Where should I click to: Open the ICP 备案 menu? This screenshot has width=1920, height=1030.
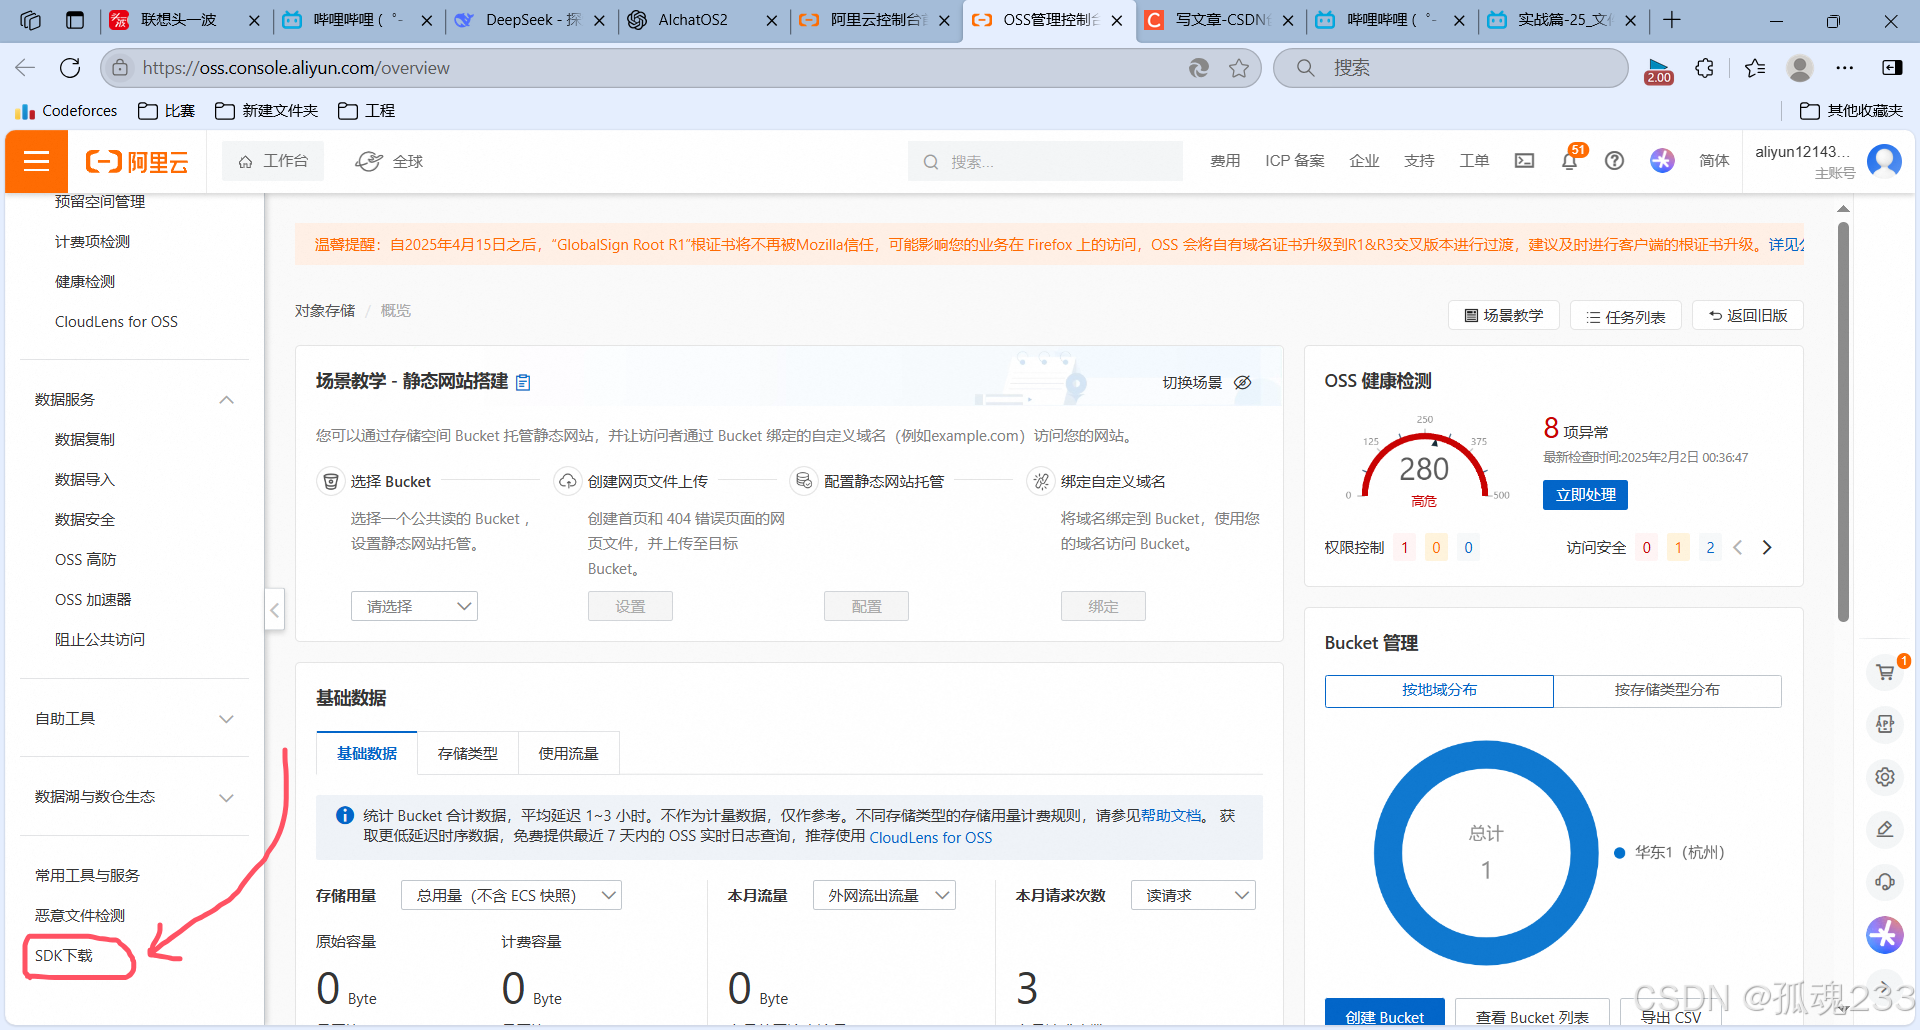[x=1294, y=161]
